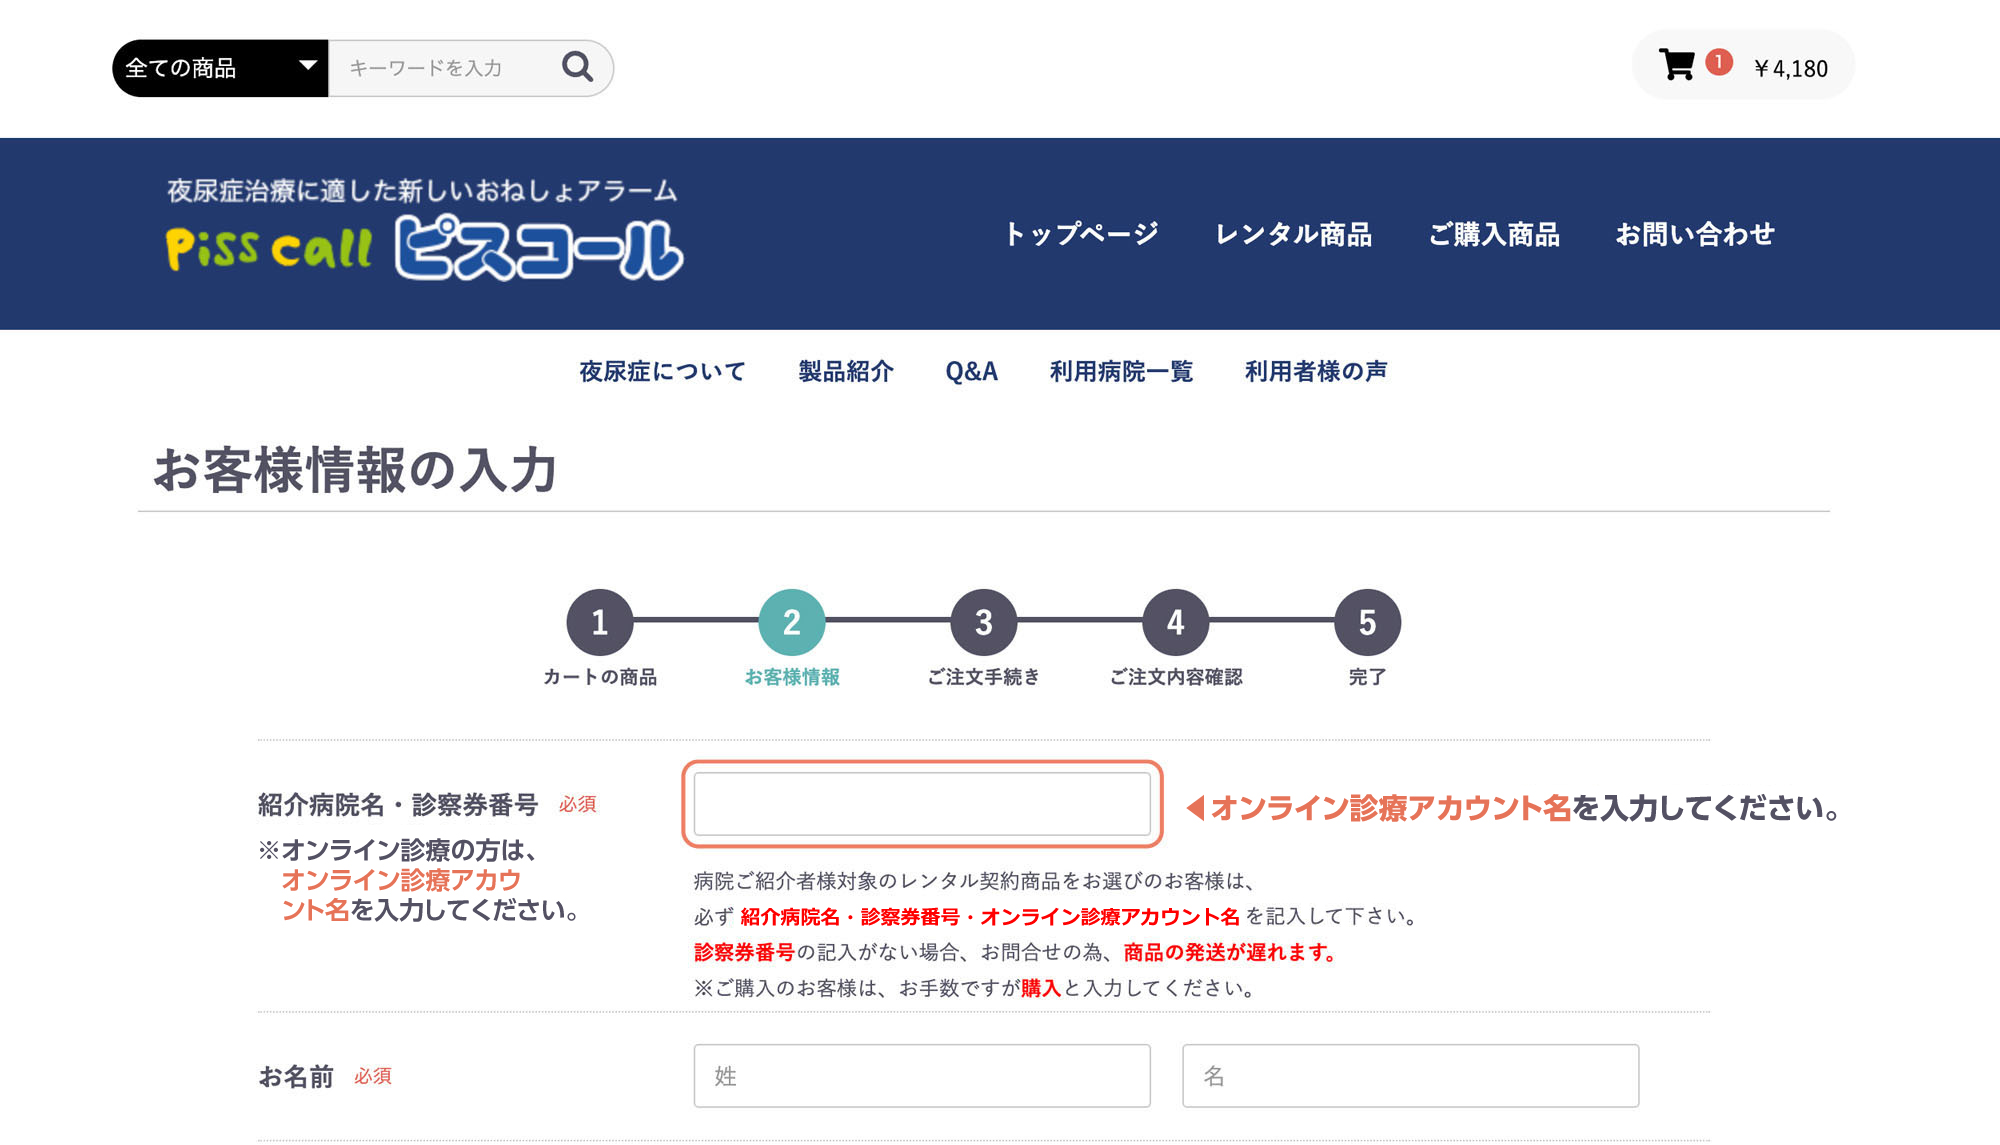The height and width of the screenshot is (1145, 2000).
Task: Click the お名前 field label
Action: [296, 1076]
